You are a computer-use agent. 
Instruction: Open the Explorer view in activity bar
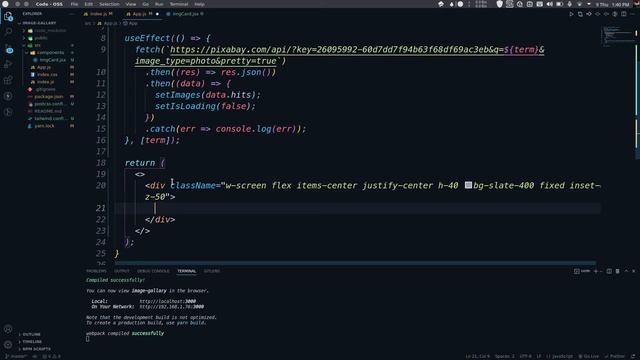click(x=8, y=17)
